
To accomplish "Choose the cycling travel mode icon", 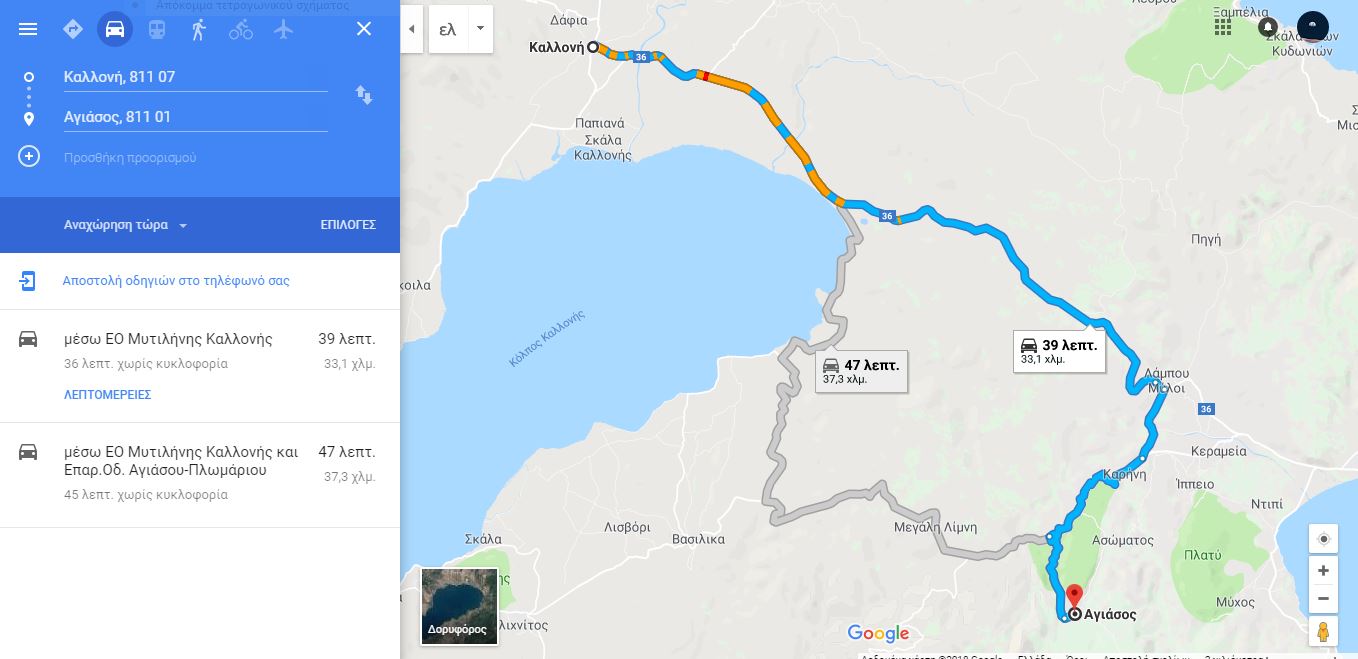I will pos(241,29).
